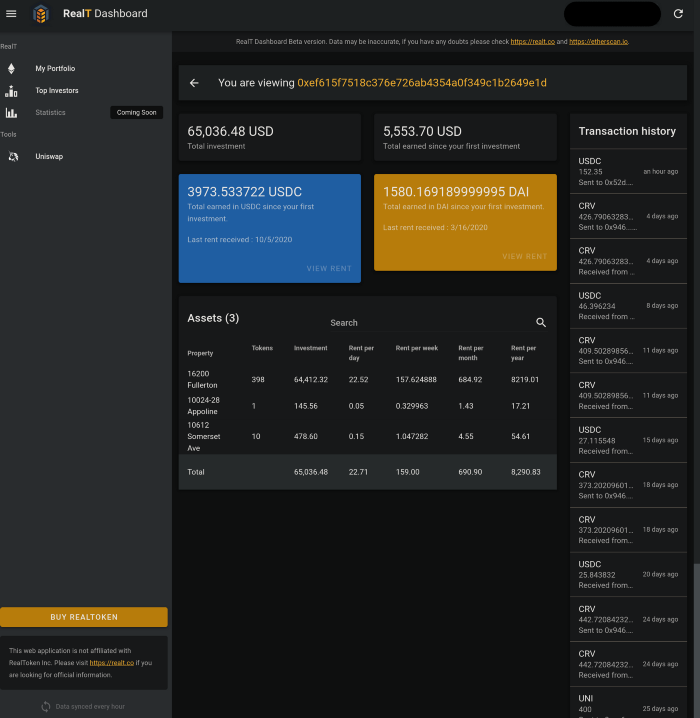This screenshot has height=718, width=700.
Task: Open the first USDC 152.35 transaction
Action: click(628, 171)
